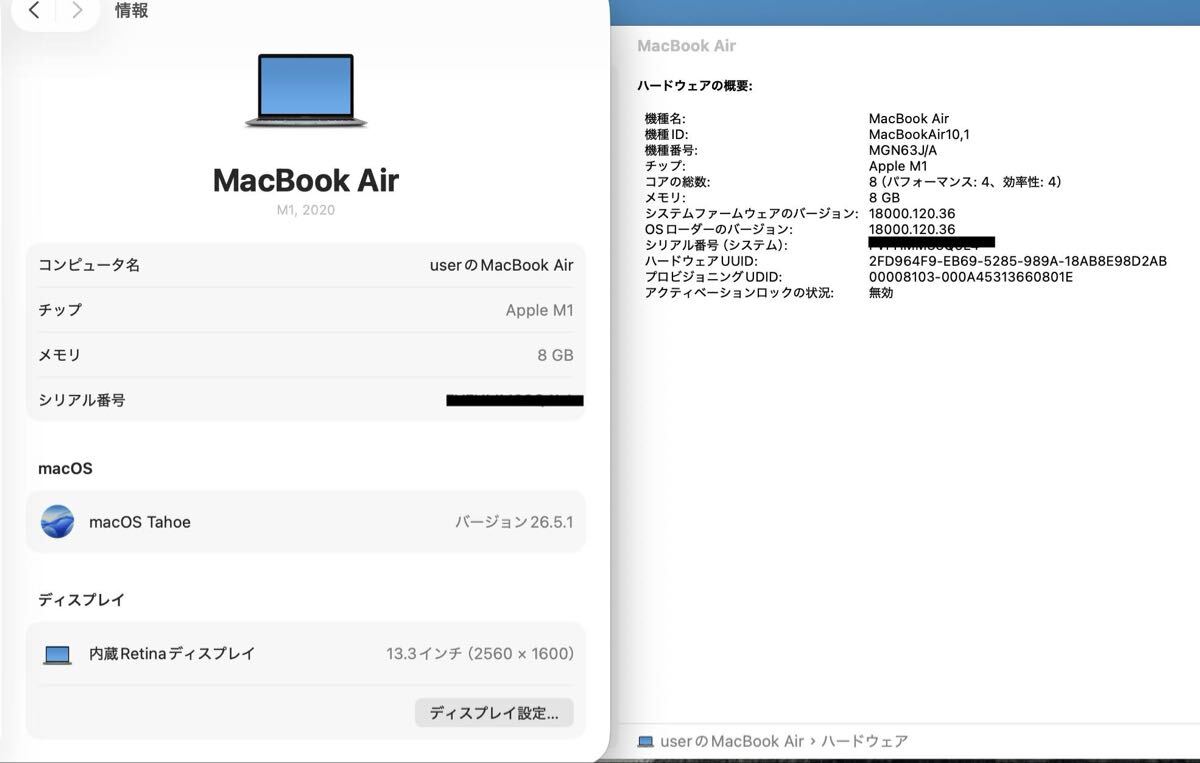Select the シリアル番号 label in info panel
Screen dimensions: 1200x763
click(x=82, y=400)
